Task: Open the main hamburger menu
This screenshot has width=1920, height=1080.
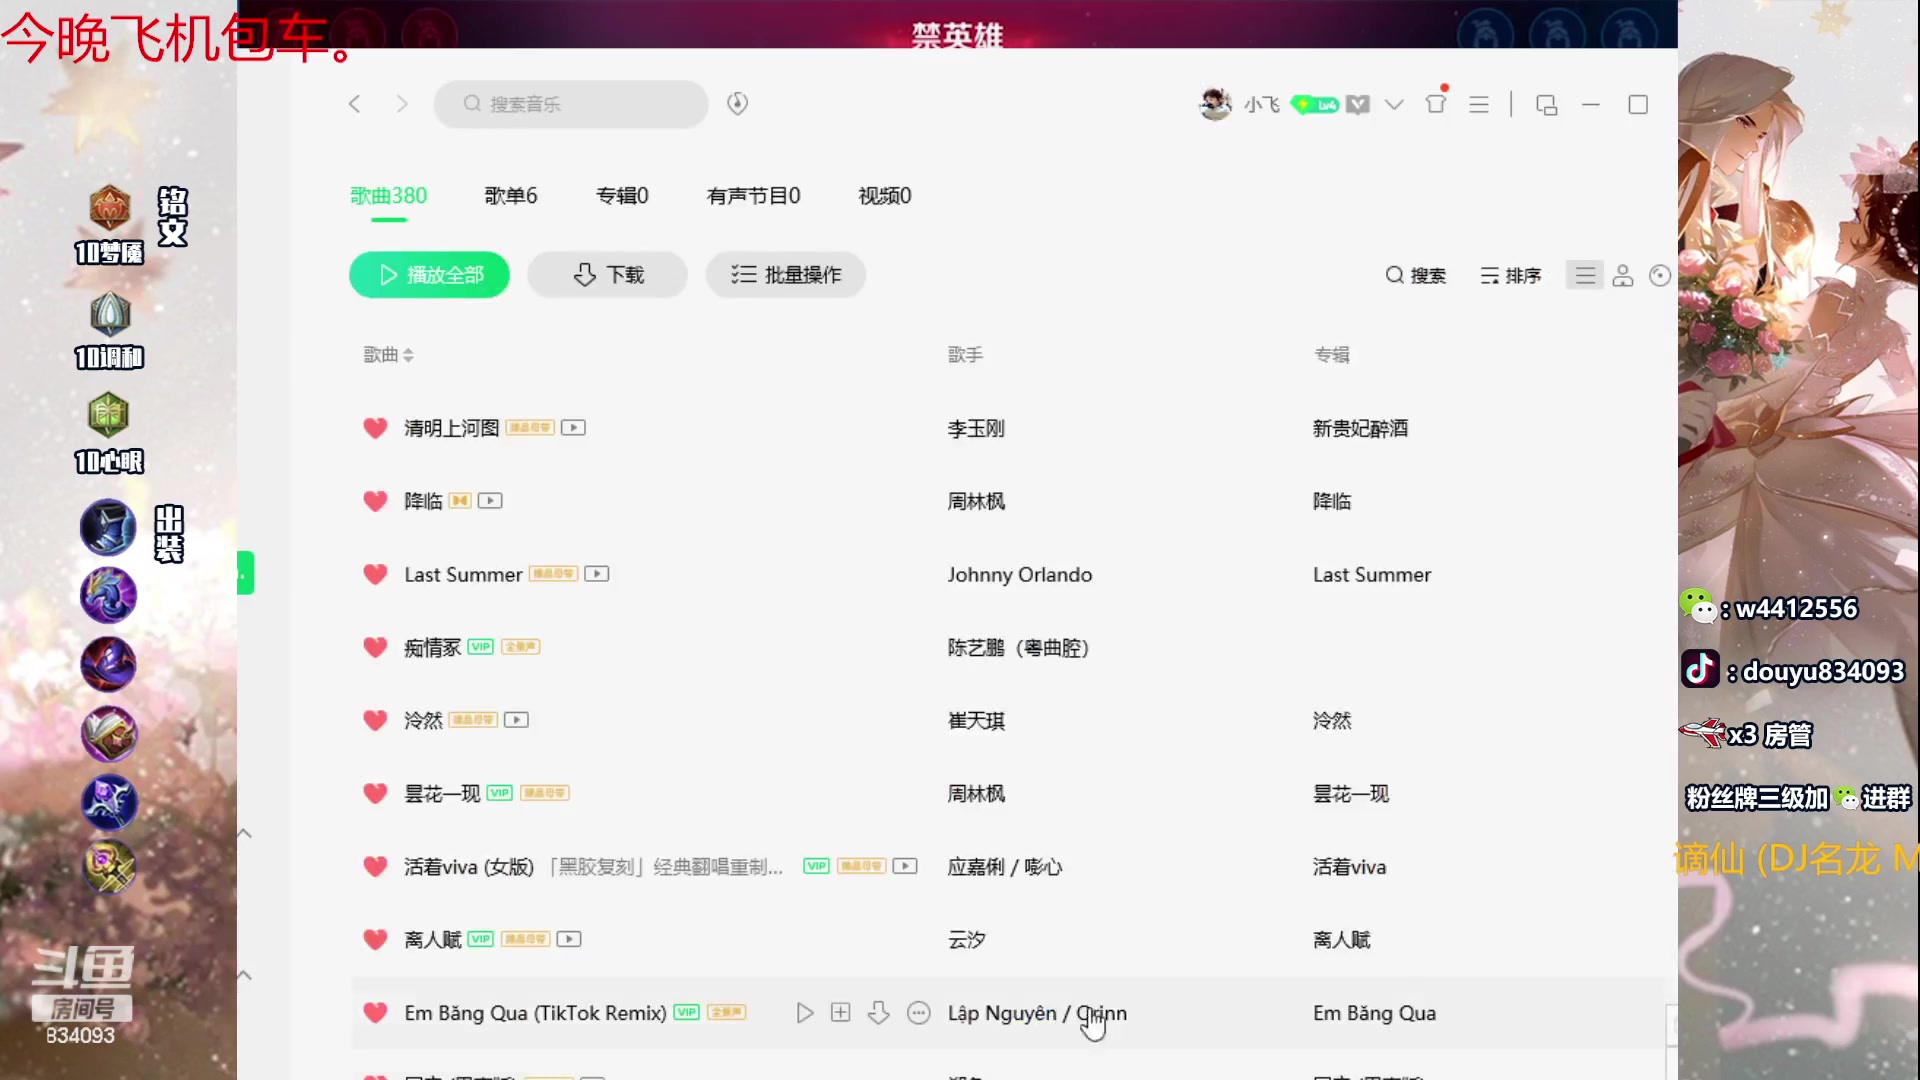Action: (x=1479, y=103)
